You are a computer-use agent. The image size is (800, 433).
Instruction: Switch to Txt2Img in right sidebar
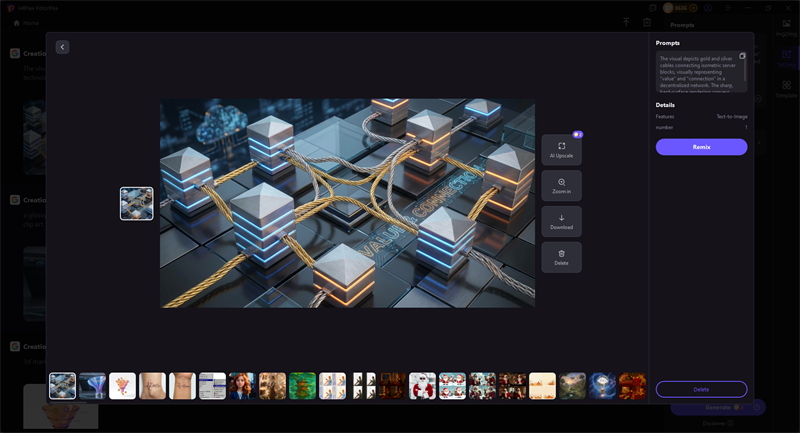coord(786,58)
